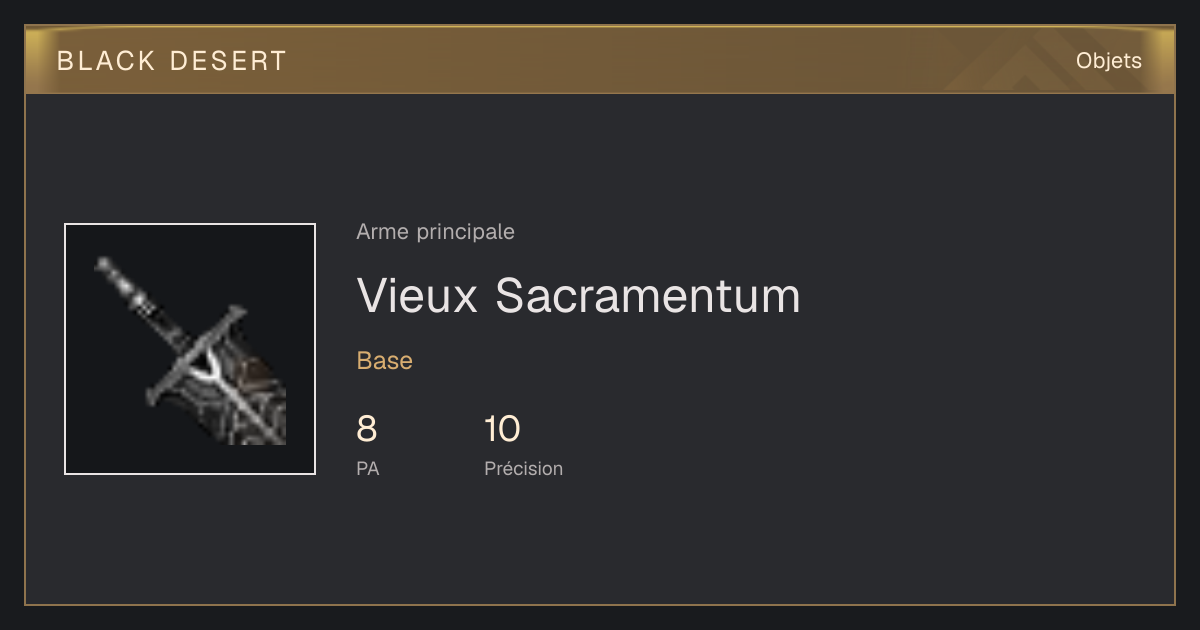Click the letter V of Vieux
Image resolution: width=1200 pixels, height=630 pixels.
372,295
